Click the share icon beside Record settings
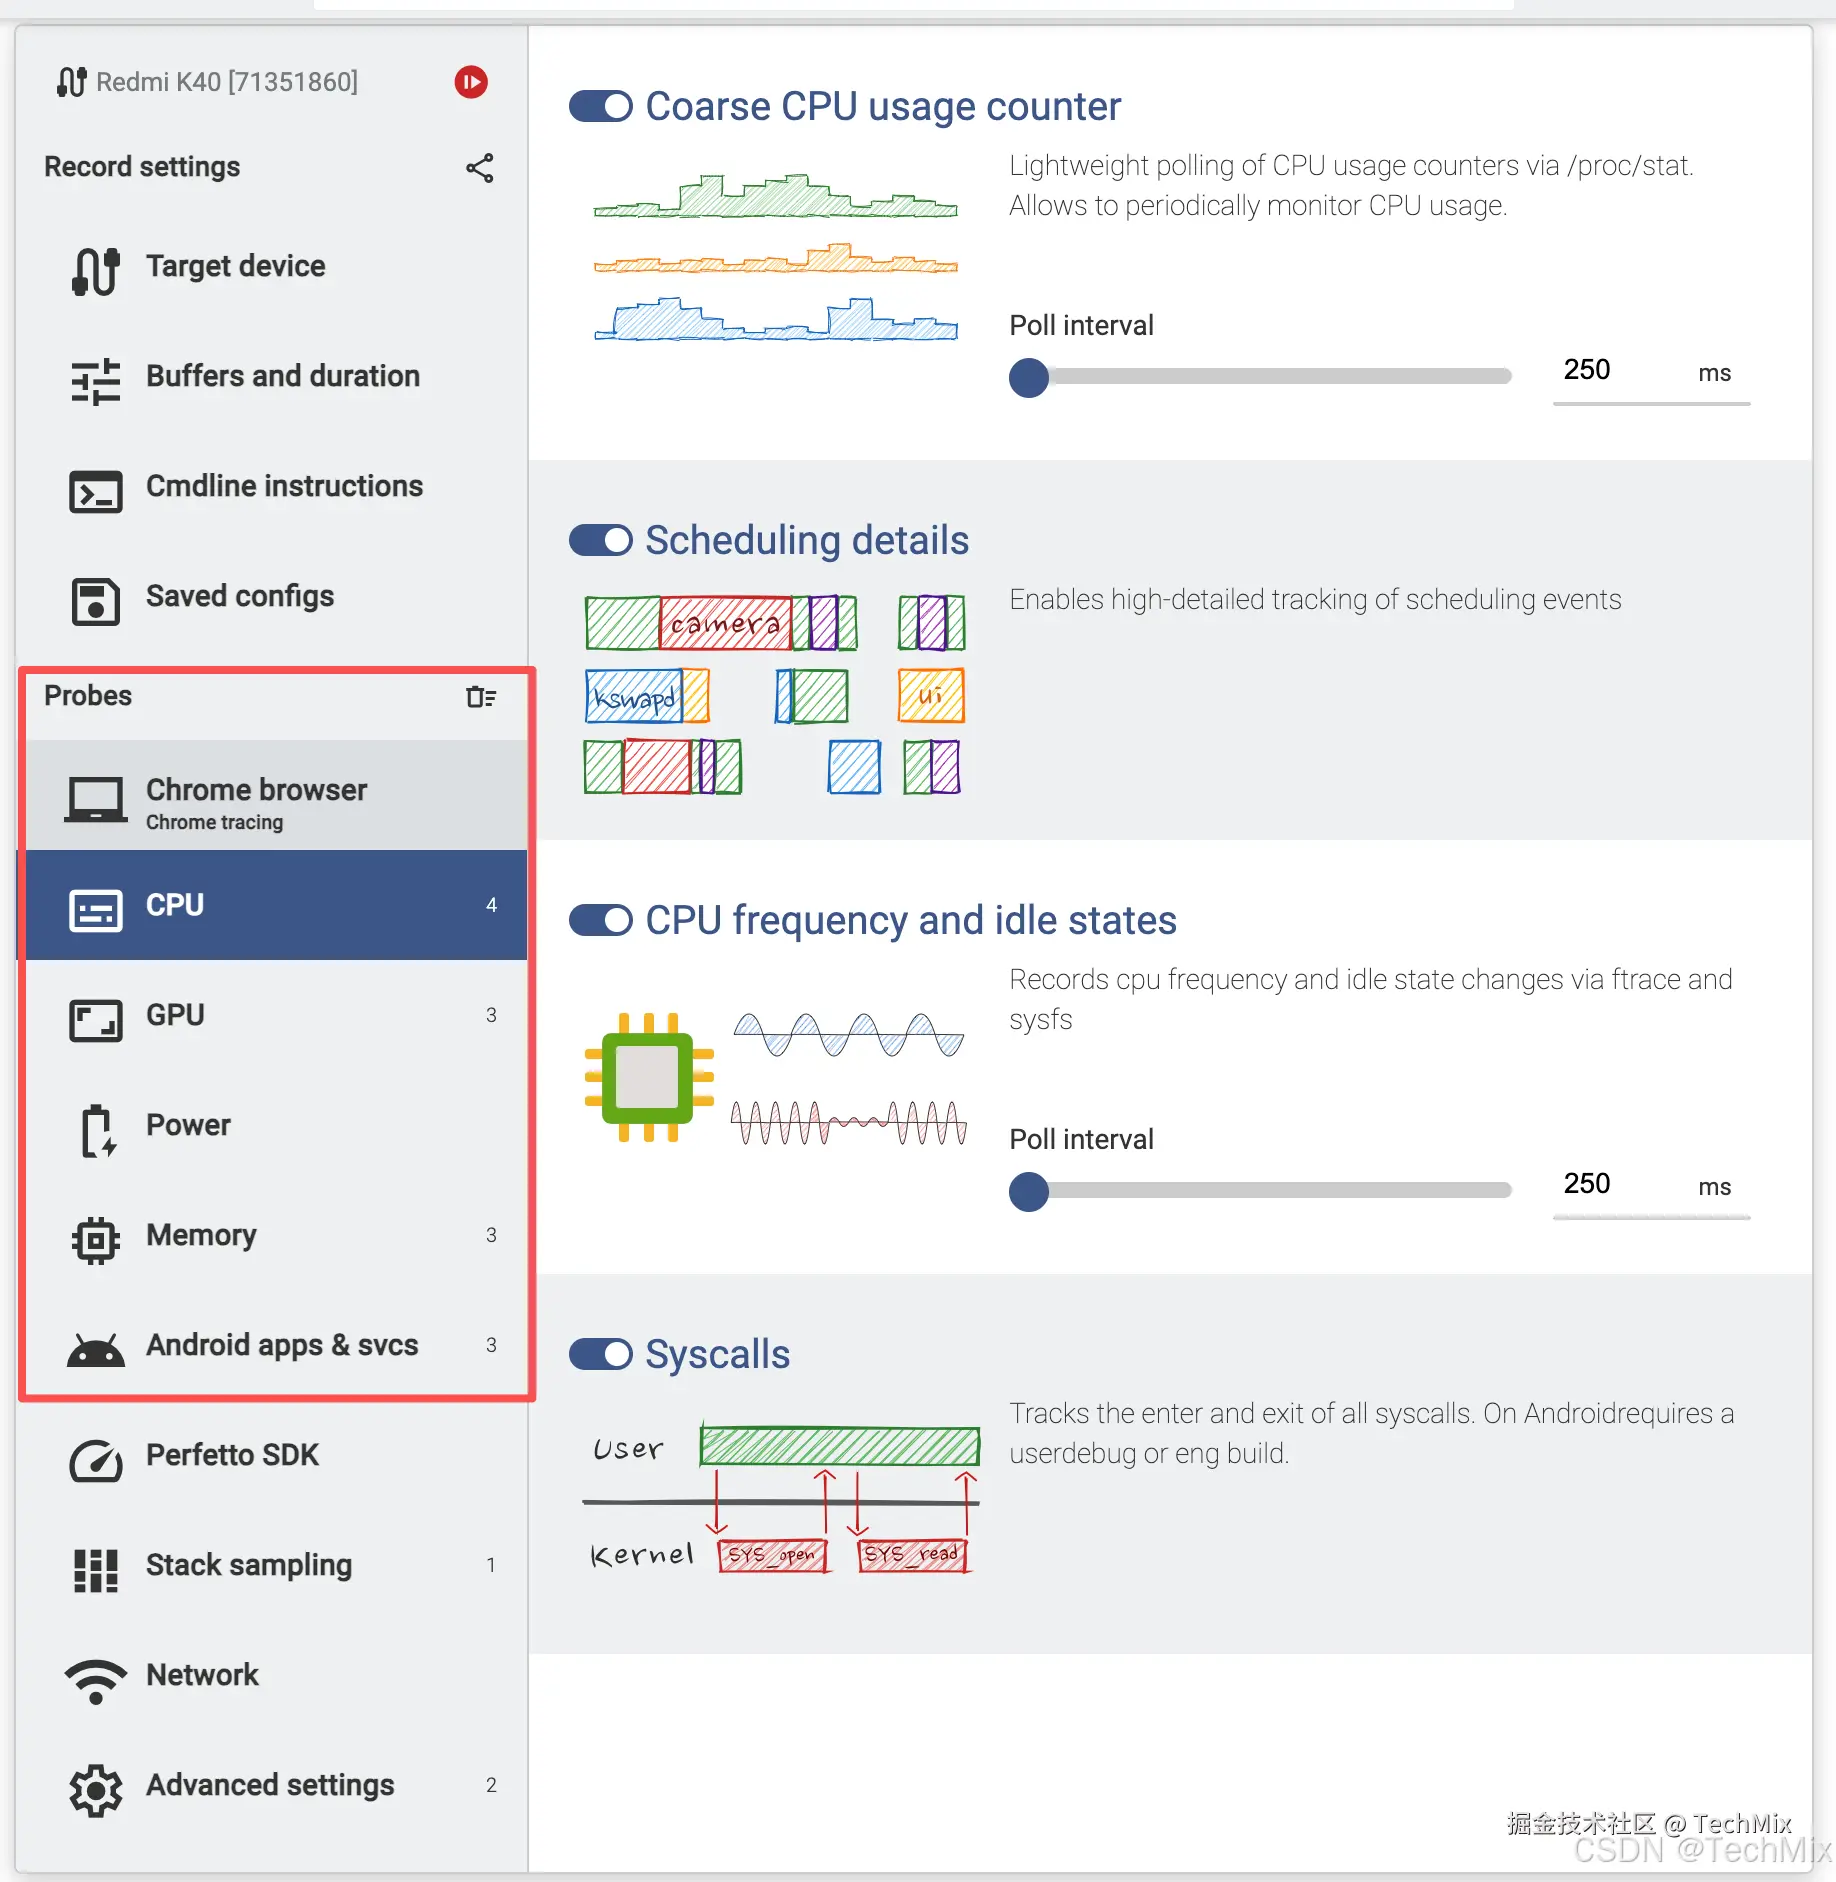This screenshot has height=1882, width=1836. pyautogui.click(x=480, y=168)
